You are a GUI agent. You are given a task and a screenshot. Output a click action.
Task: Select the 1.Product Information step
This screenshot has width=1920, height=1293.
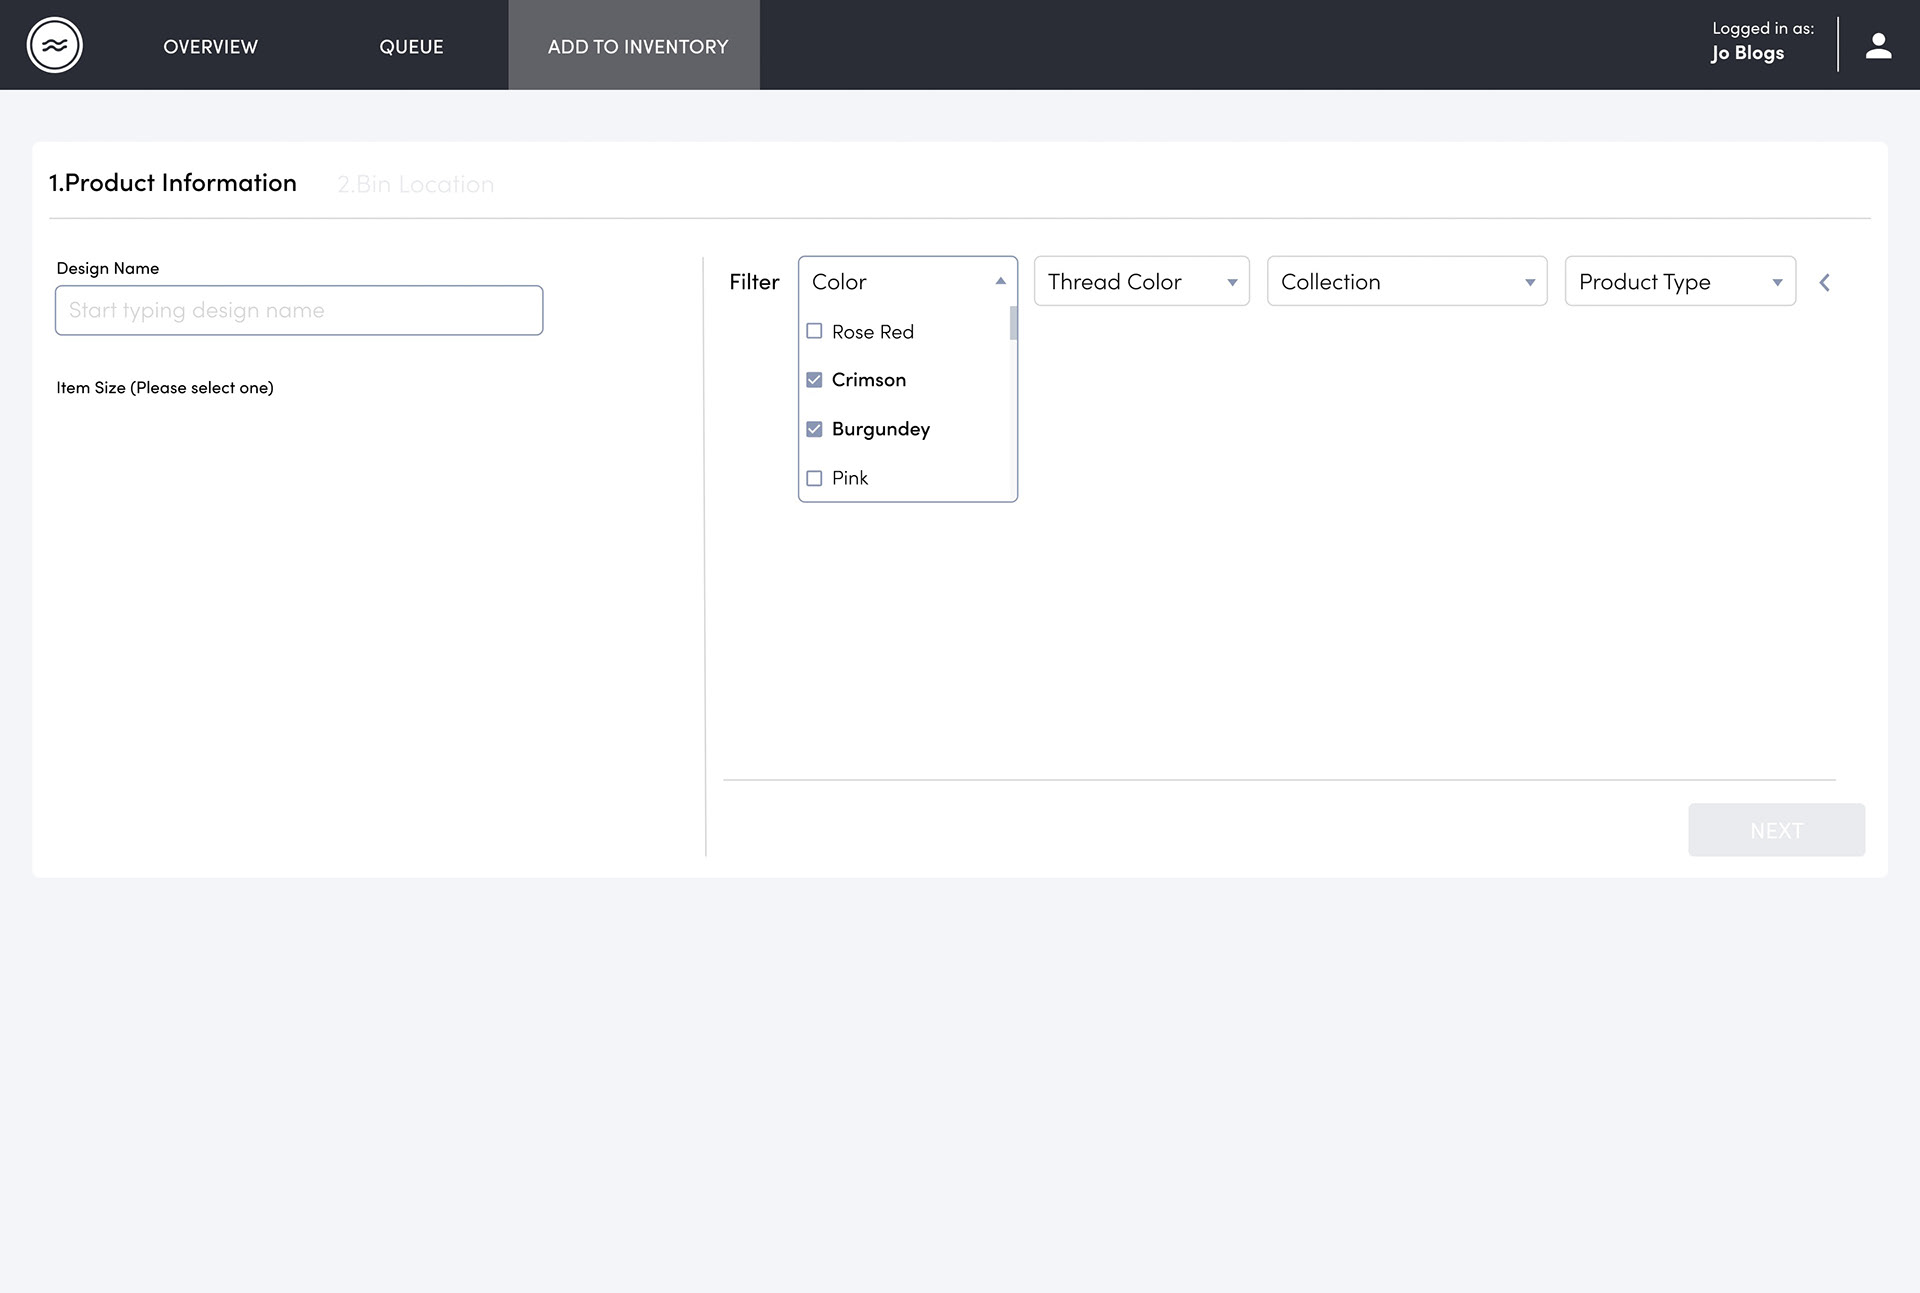click(173, 183)
